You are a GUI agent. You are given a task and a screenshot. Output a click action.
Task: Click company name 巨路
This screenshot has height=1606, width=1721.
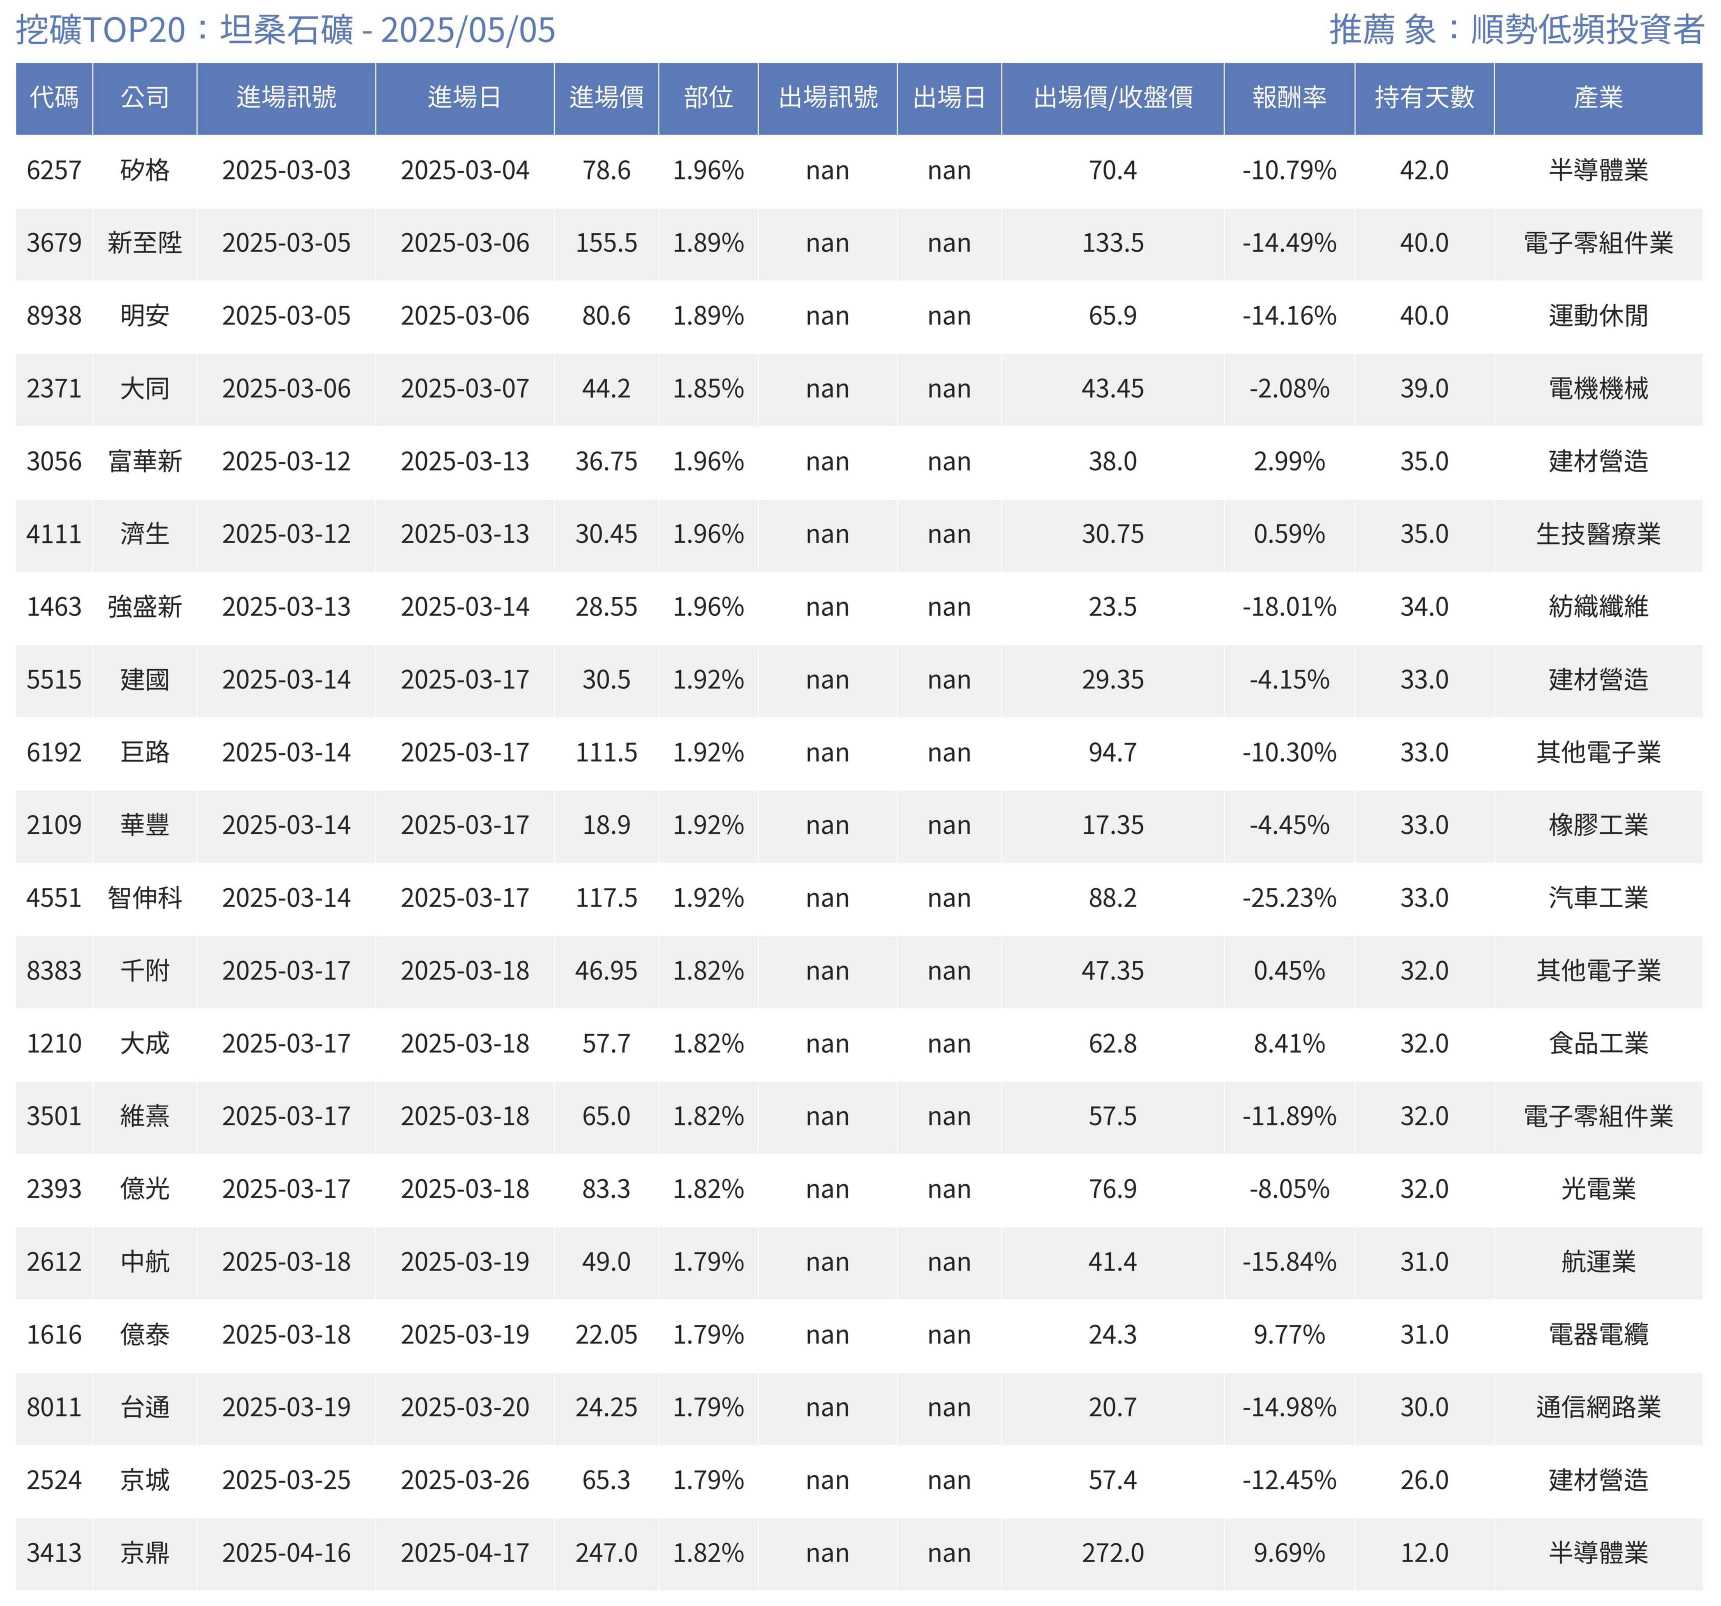point(145,754)
